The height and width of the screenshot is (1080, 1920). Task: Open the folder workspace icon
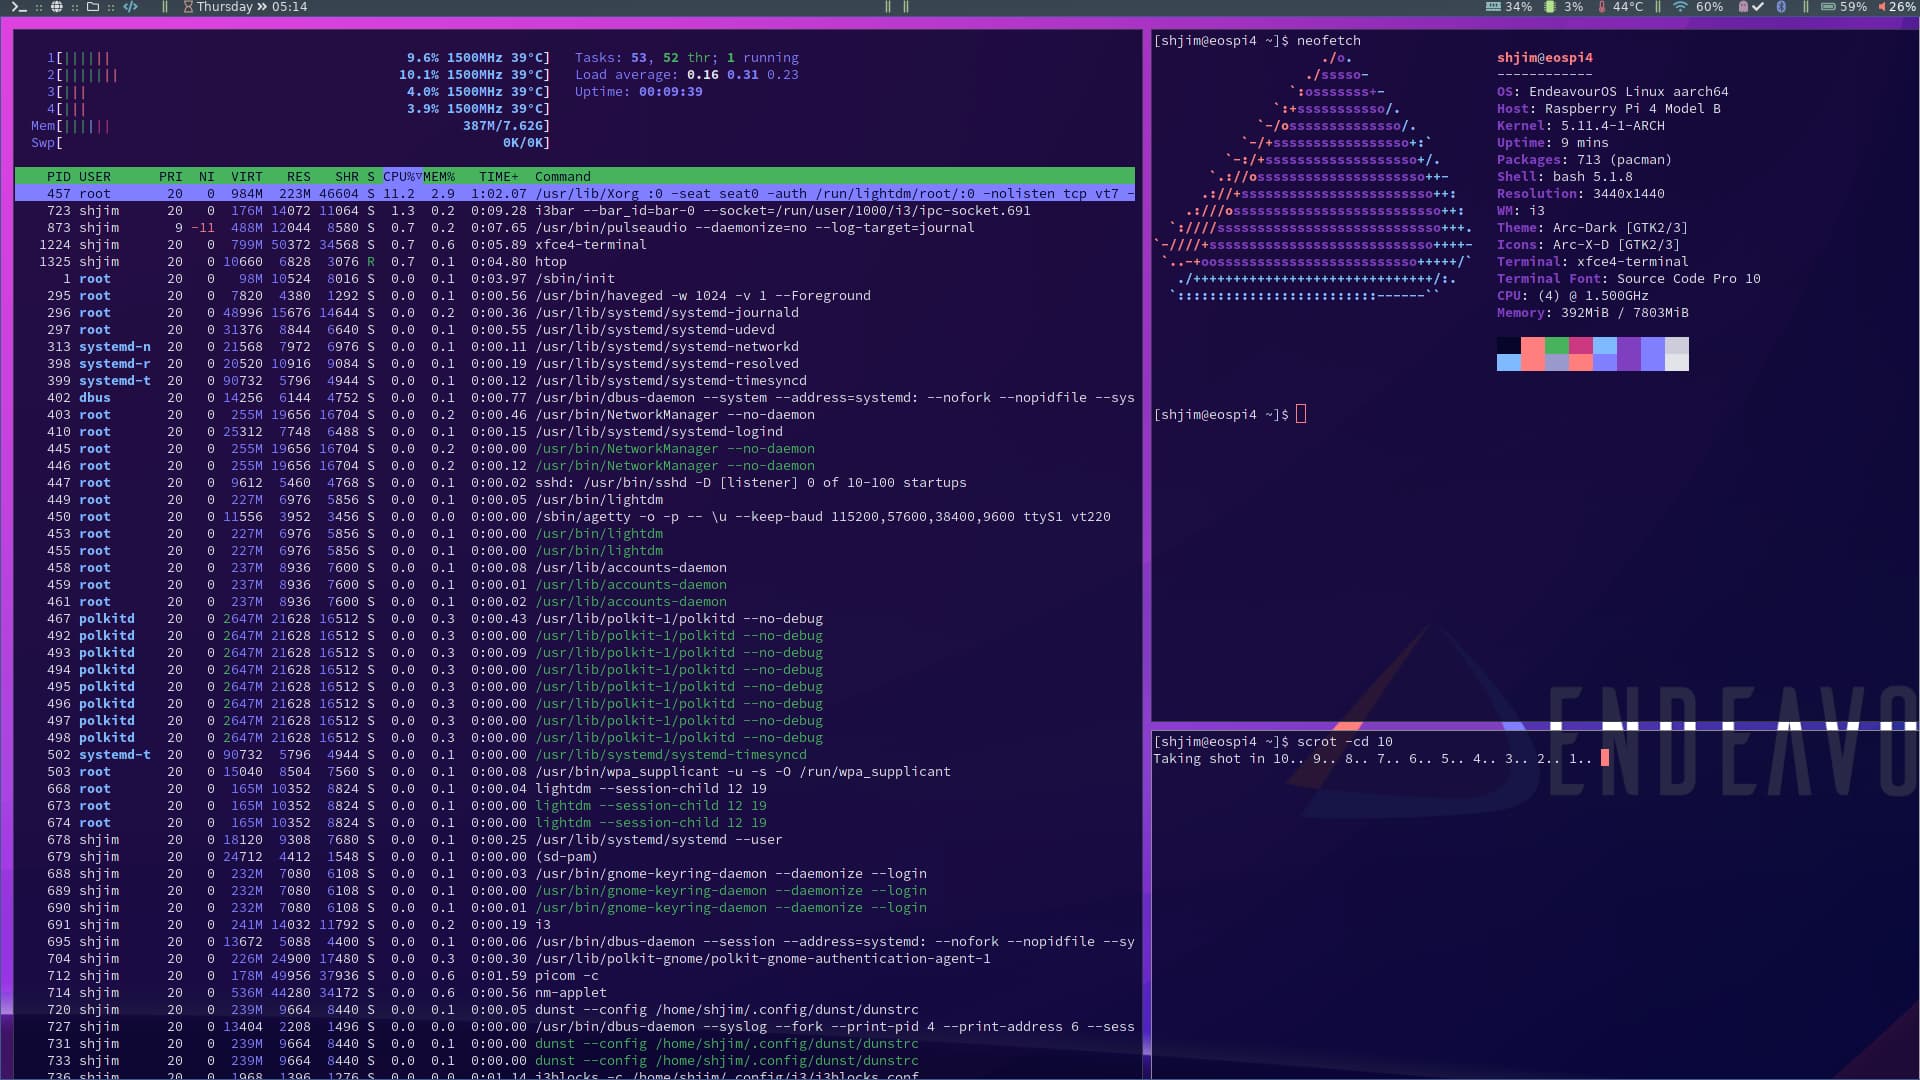93,7
